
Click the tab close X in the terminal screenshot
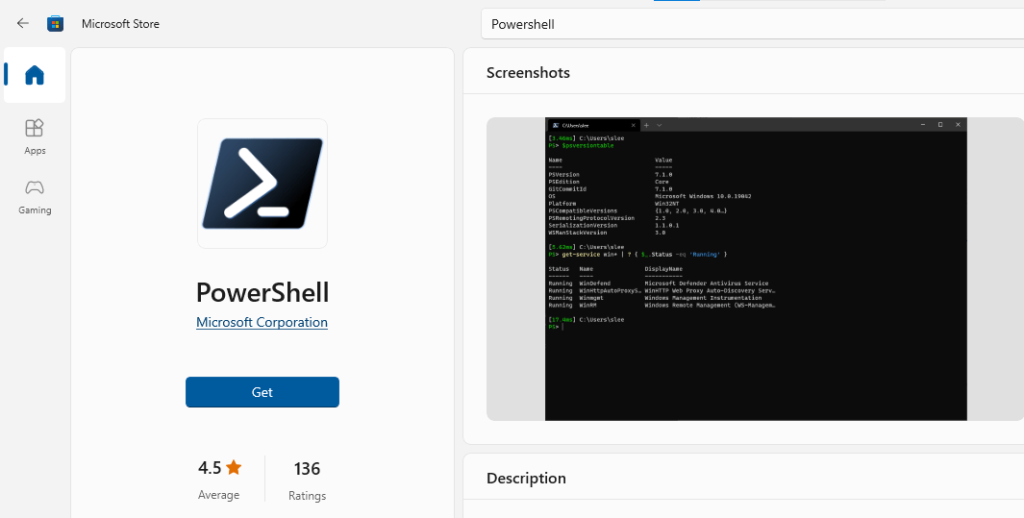[634, 125]
